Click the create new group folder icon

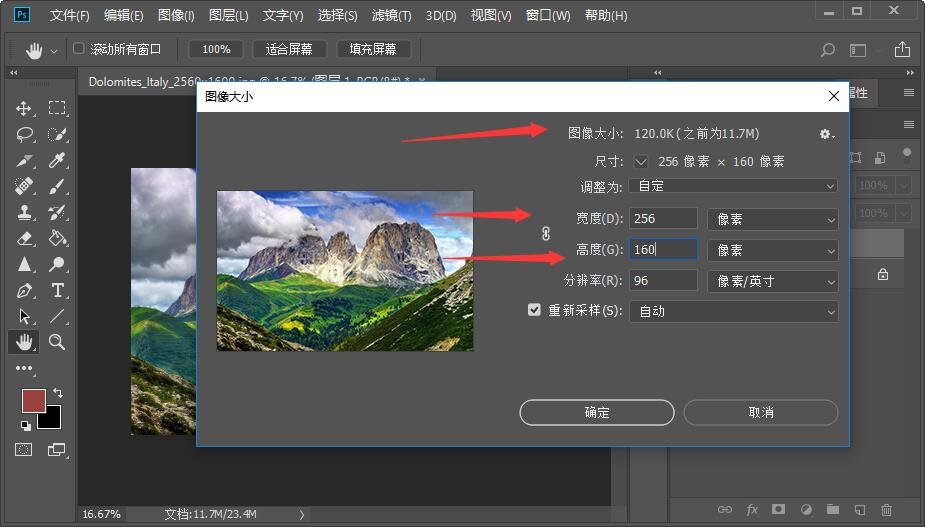pos(832,509)
